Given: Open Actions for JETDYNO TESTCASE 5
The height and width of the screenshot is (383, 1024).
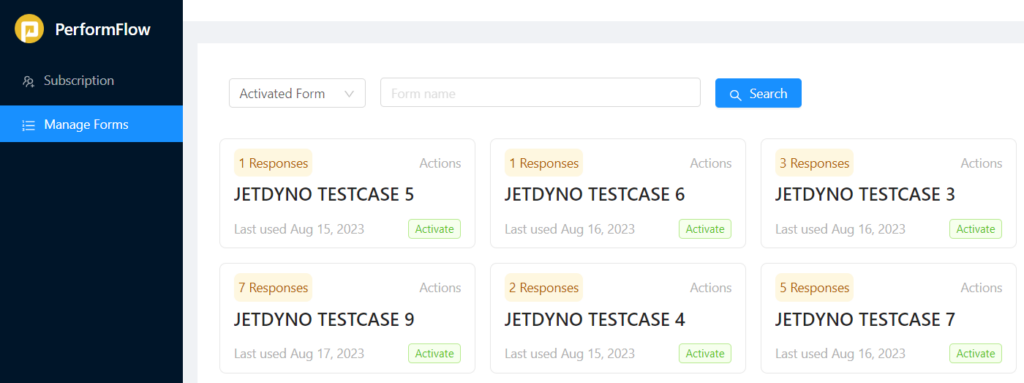Looking at the screenshot, I should coord(440,163).
